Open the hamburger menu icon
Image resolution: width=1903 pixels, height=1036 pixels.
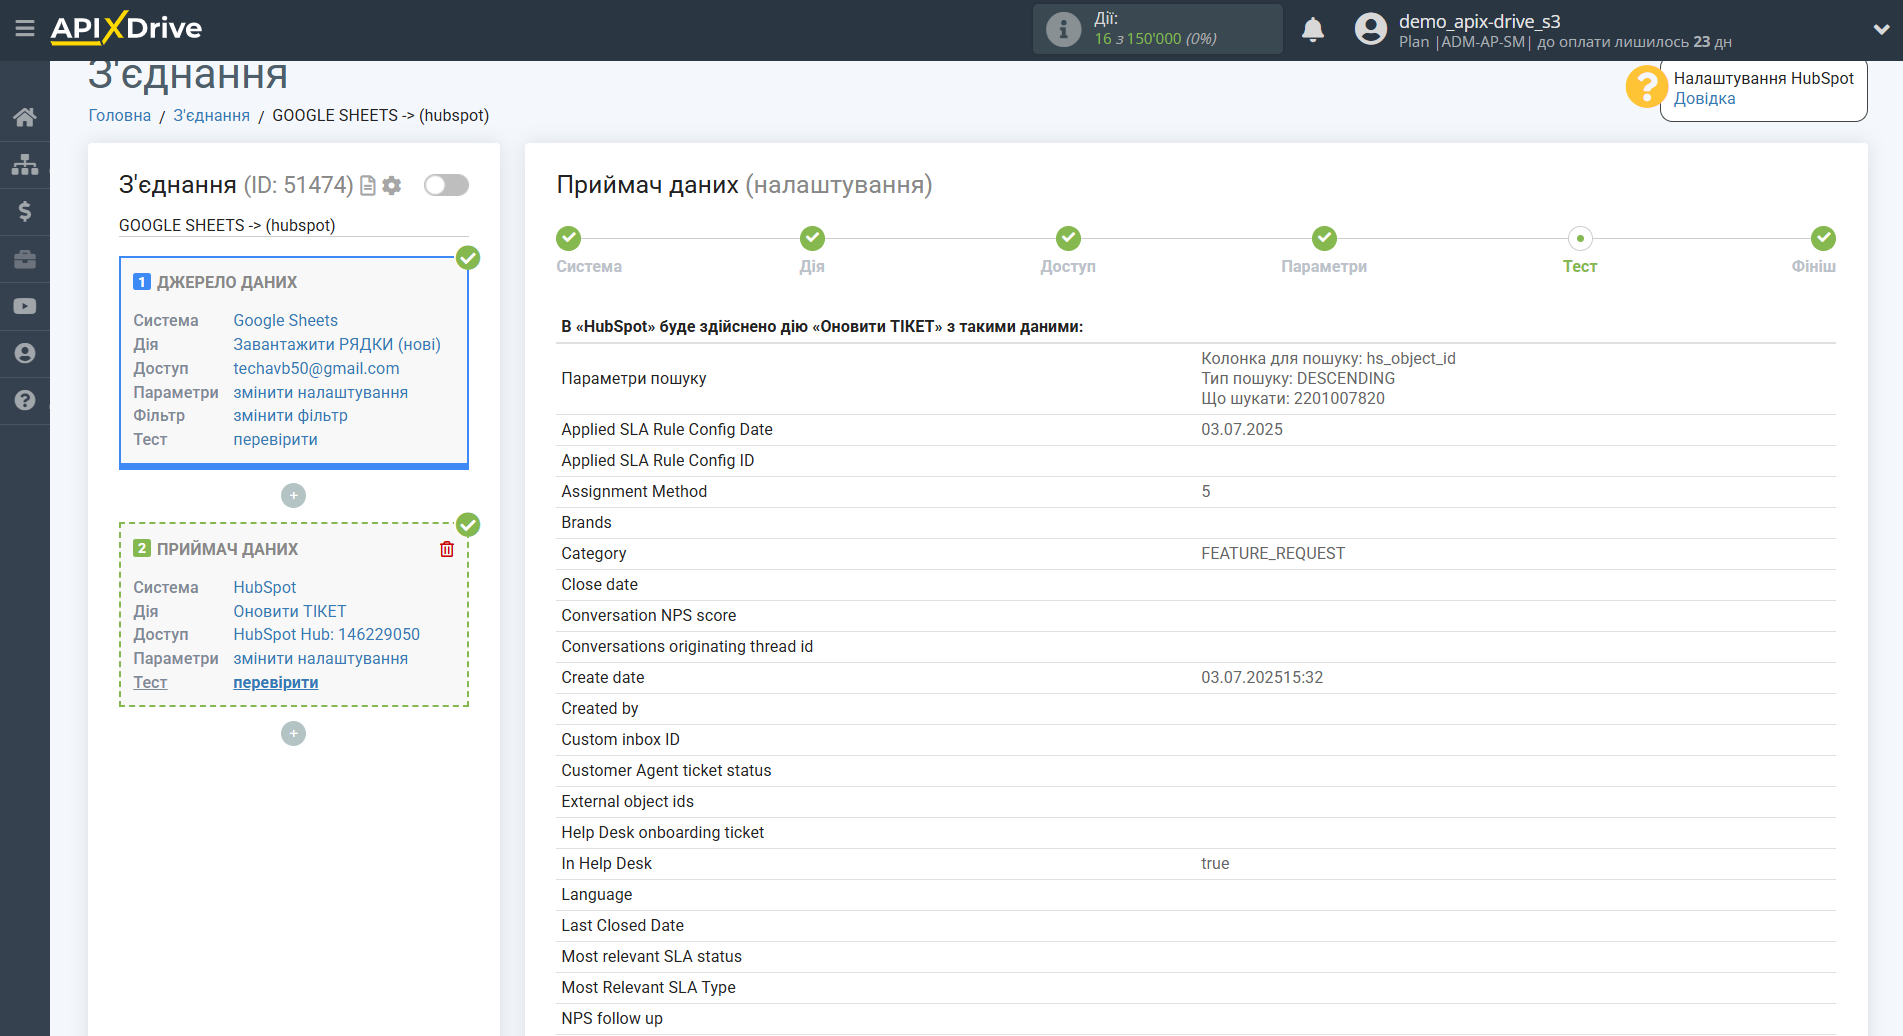(25, 29)
